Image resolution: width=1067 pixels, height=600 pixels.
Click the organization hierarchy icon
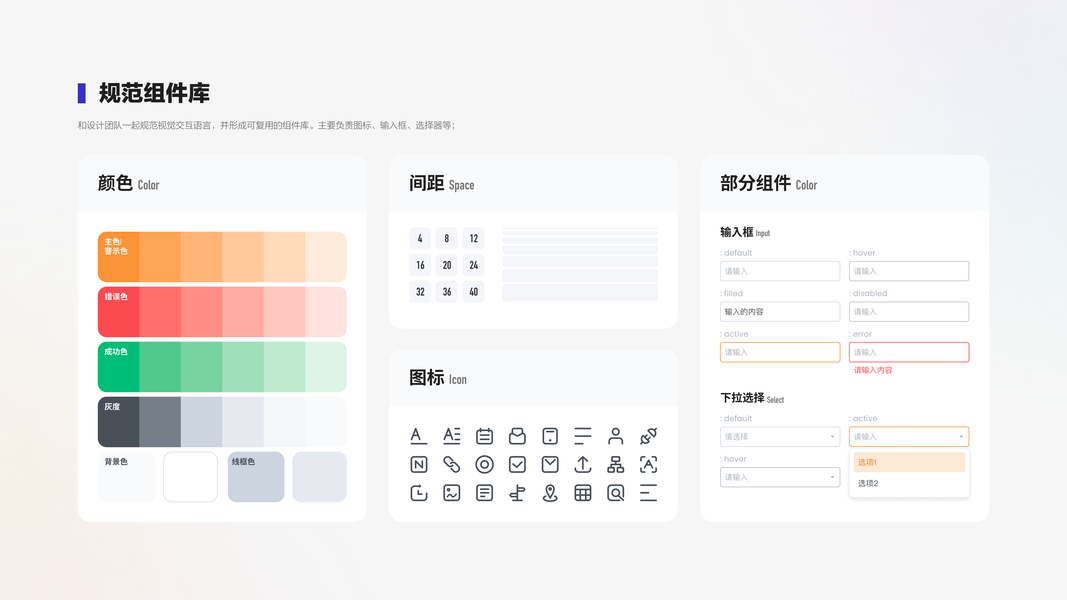[615, 465]
